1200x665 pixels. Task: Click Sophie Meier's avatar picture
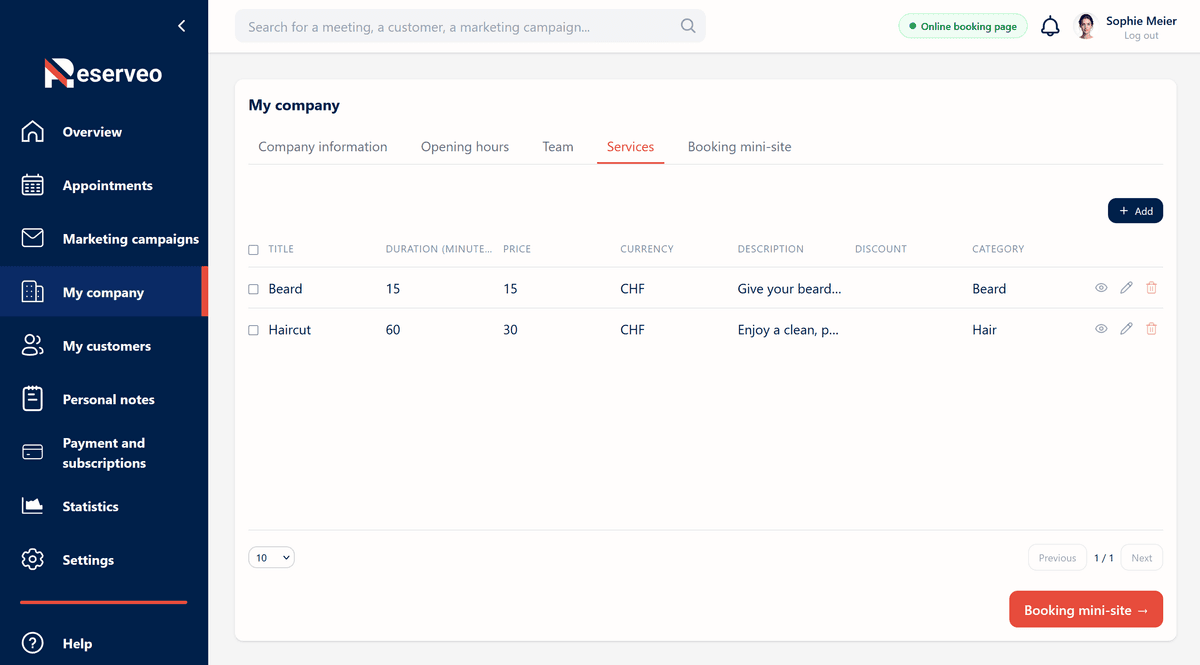click(x=1086, y=27)
